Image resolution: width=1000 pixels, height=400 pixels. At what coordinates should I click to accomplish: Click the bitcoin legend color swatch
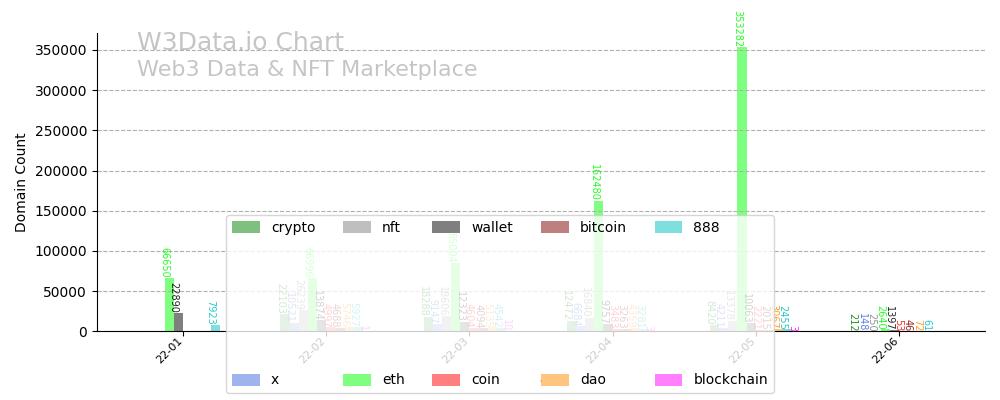pyautogui.click(x=555, y=228)
